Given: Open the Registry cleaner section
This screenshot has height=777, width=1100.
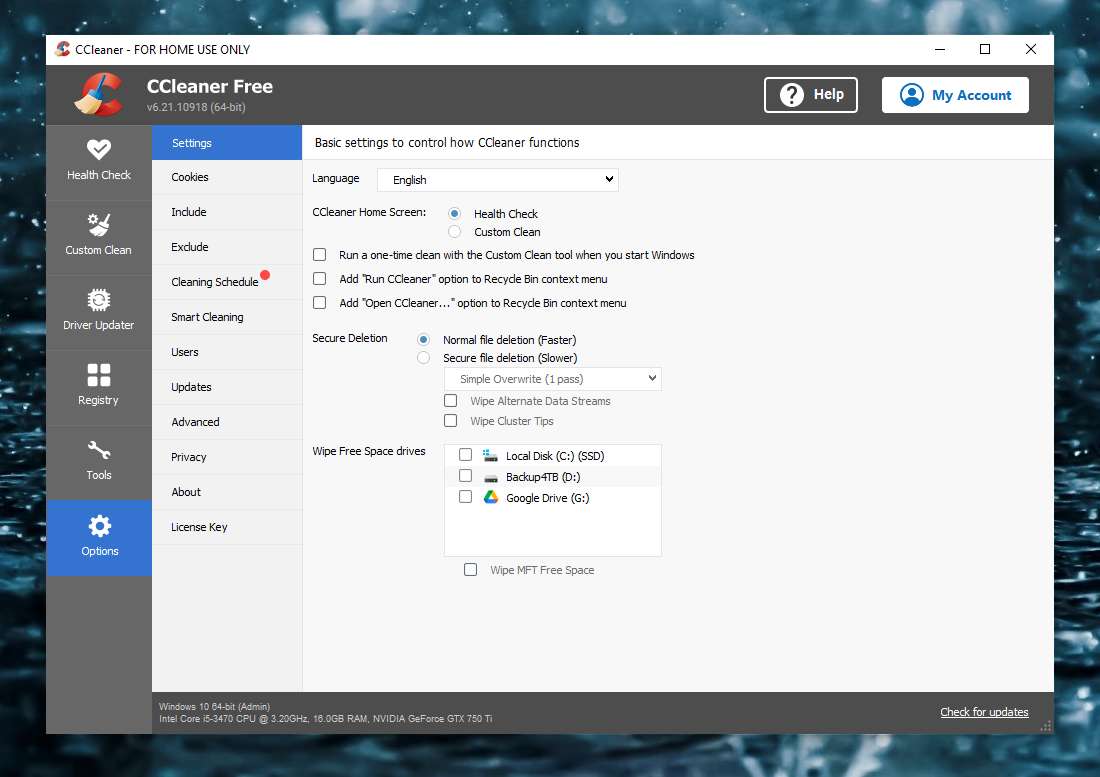Looking at the screenshot, I should click(x=99, y=387).
